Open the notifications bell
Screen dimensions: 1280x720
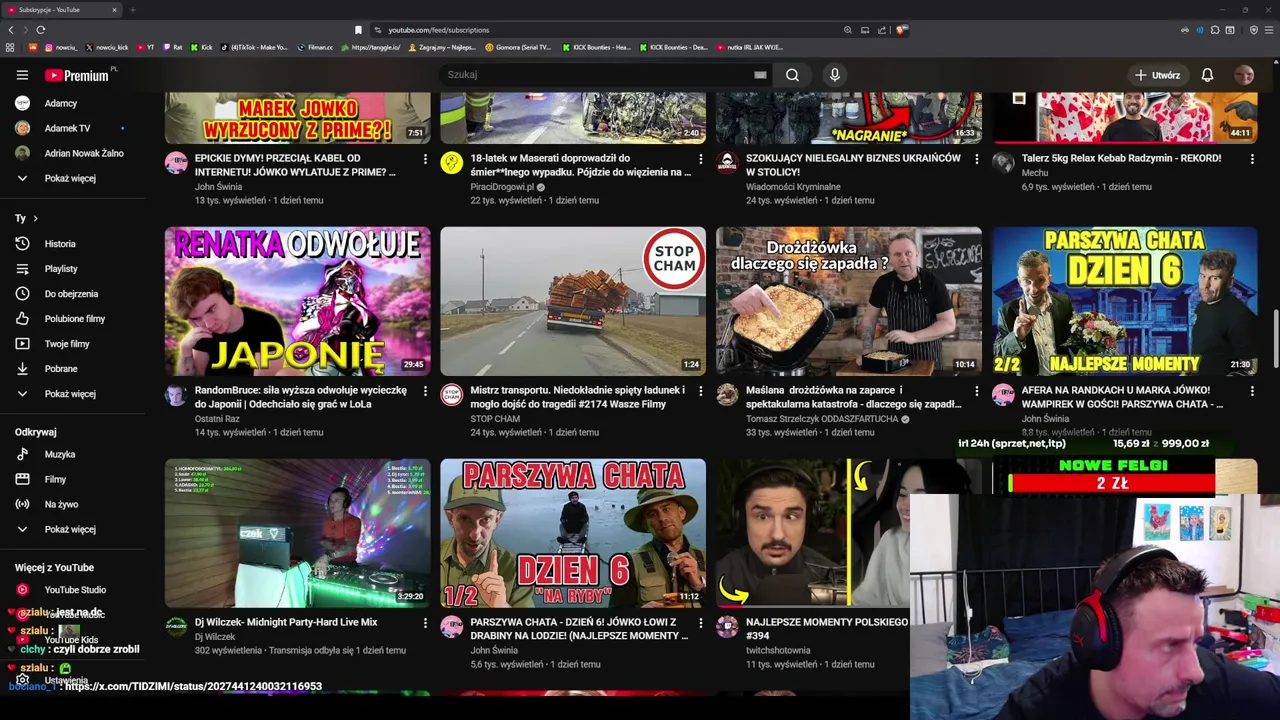[1207, 75]
